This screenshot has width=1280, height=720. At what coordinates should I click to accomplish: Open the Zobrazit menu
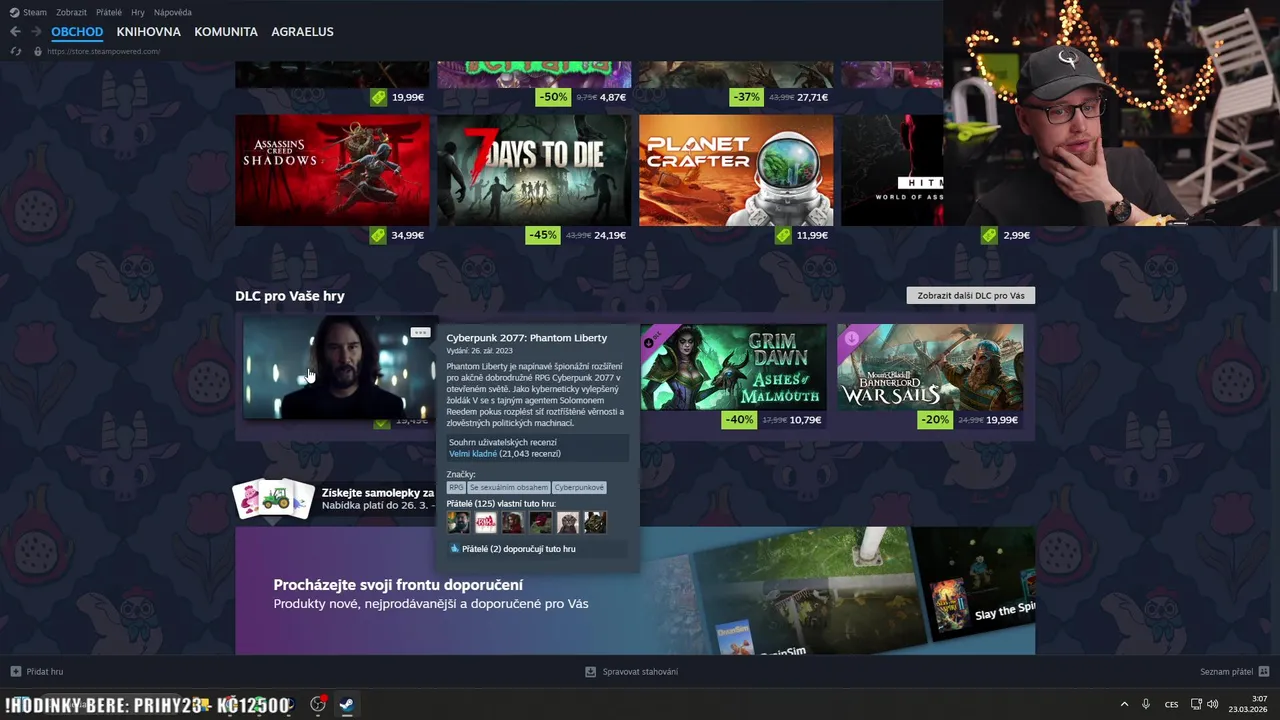[x=71, y=12]
